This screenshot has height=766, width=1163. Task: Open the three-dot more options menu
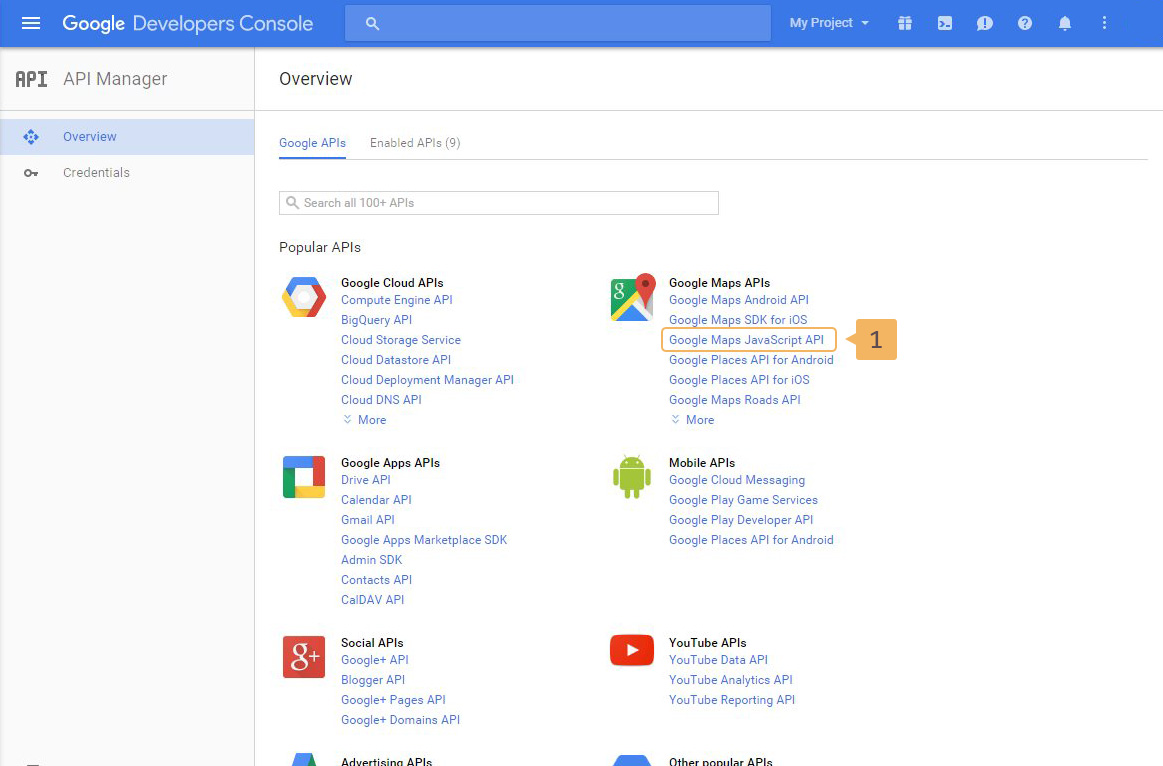point(1105,23)
